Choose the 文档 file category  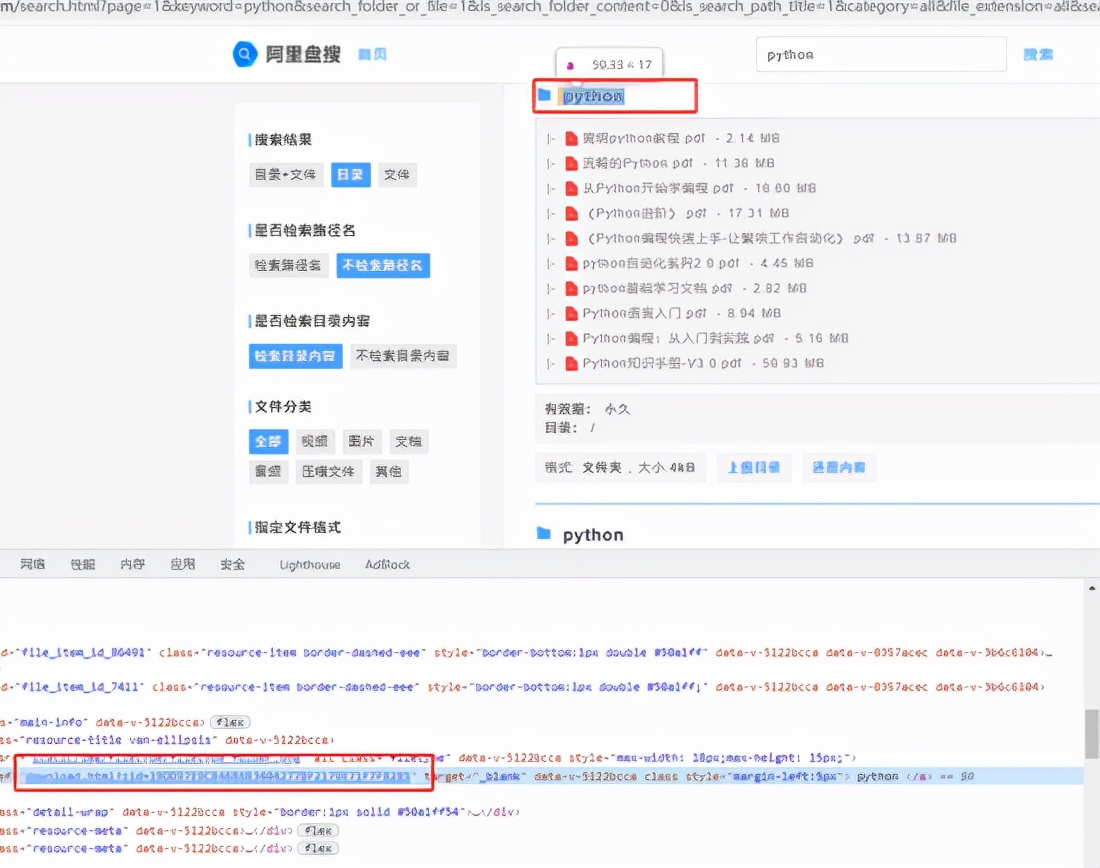(409, 441)
